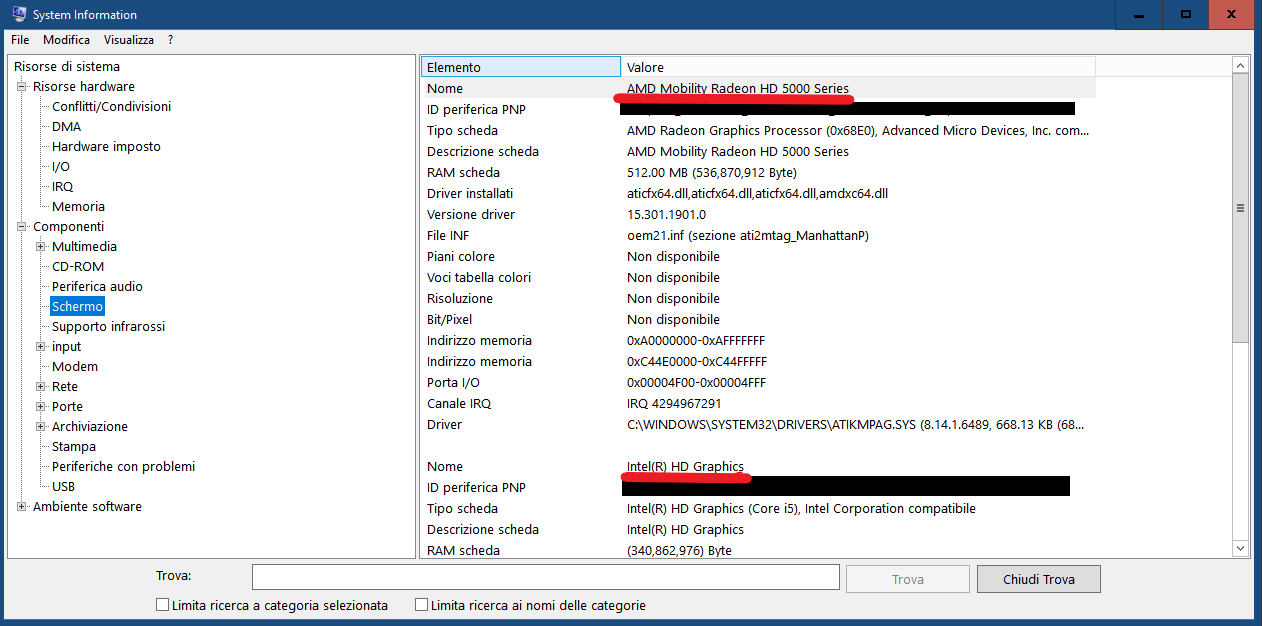This screenshot has width=1262, height=626.
Task: Select the I/O tree item
Action: (61, 167)
